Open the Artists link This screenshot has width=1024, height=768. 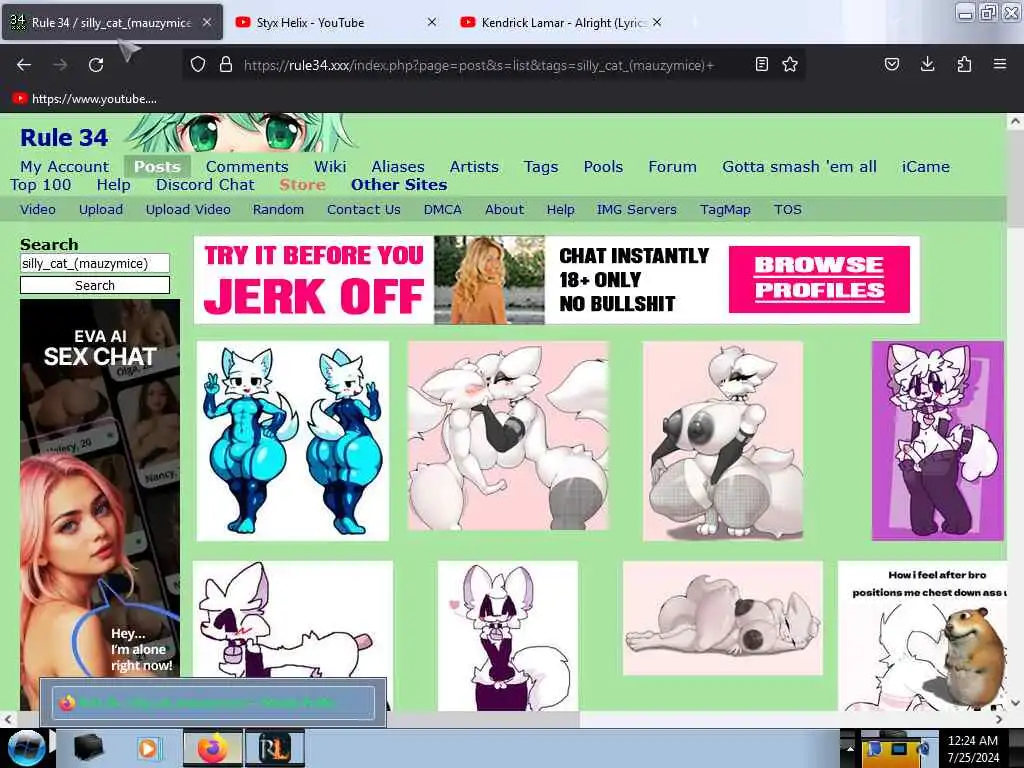pyautogui.click(x=473, y=167)
